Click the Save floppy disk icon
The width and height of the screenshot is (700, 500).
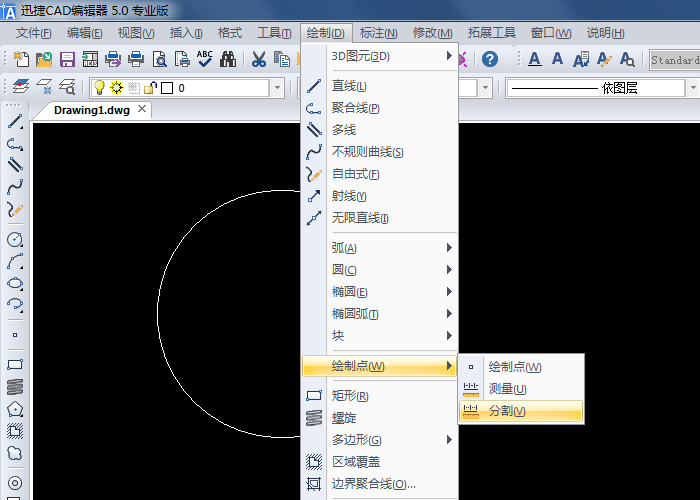(x=67, y=59)
